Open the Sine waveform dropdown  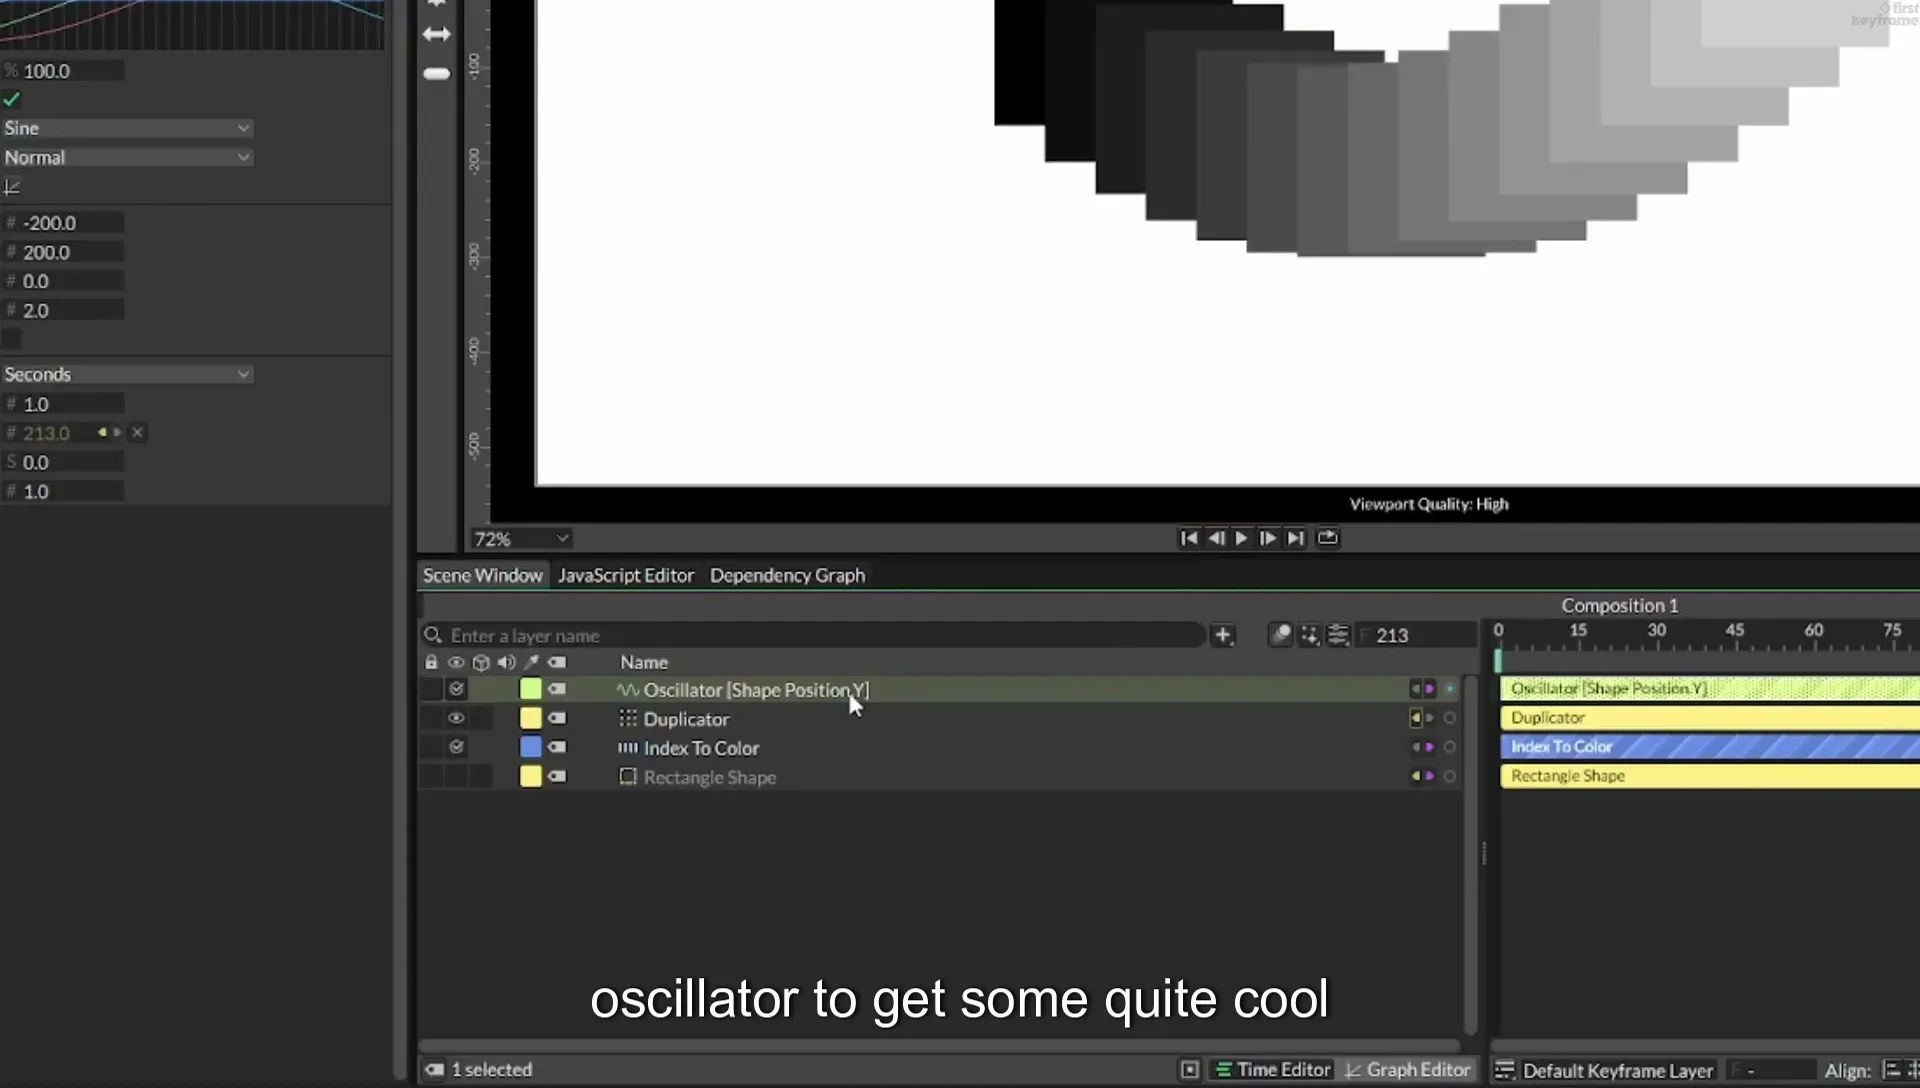coord(127,128)
